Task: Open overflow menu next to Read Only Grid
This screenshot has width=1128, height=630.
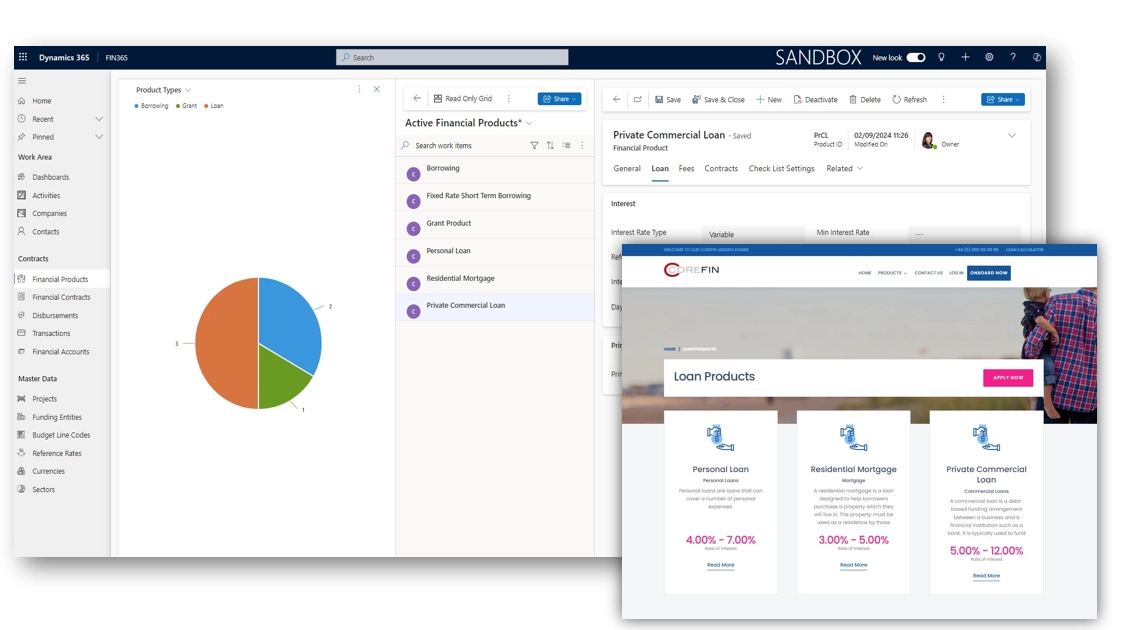Action: 509,99
